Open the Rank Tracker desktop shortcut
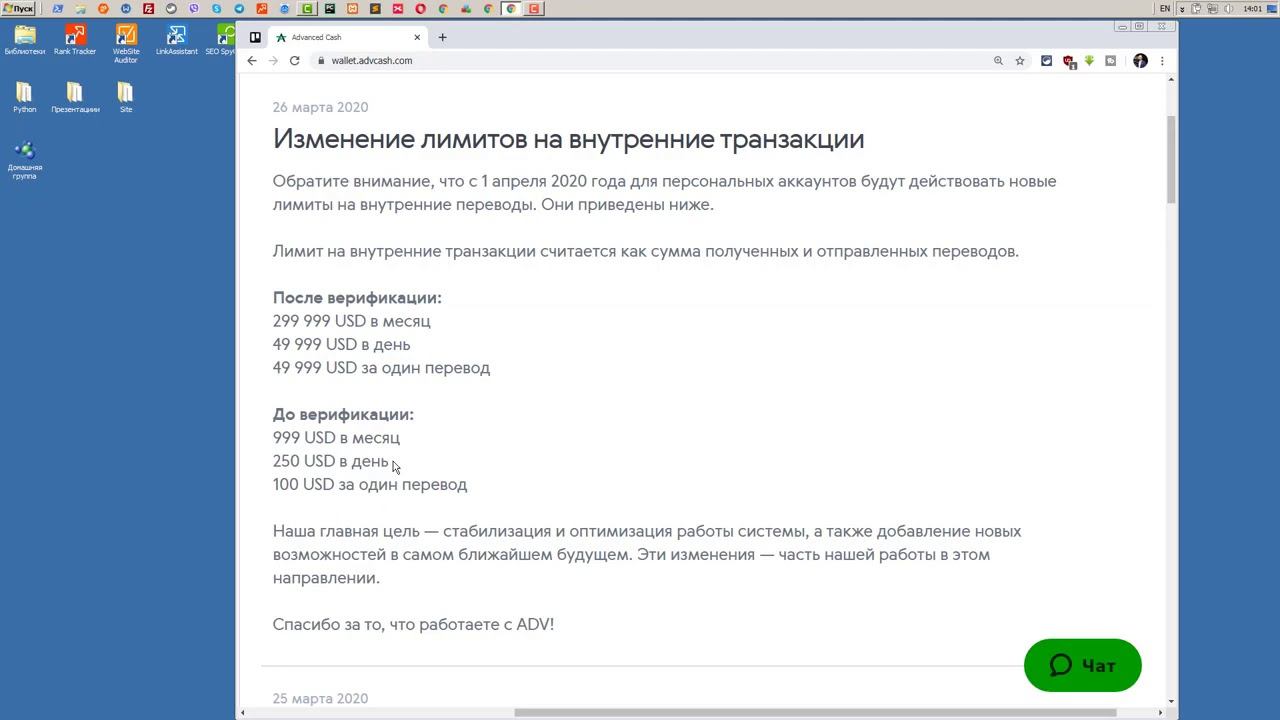1280x720 pixels. 75,41
